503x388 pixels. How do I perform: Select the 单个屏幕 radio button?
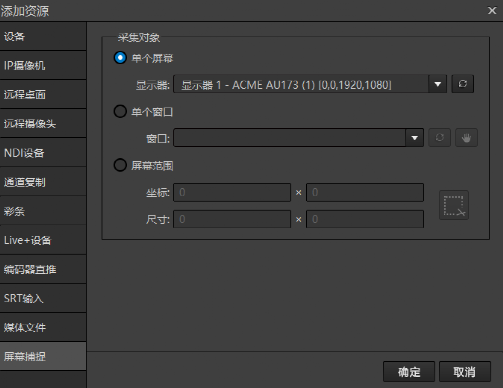coord(120,58)
